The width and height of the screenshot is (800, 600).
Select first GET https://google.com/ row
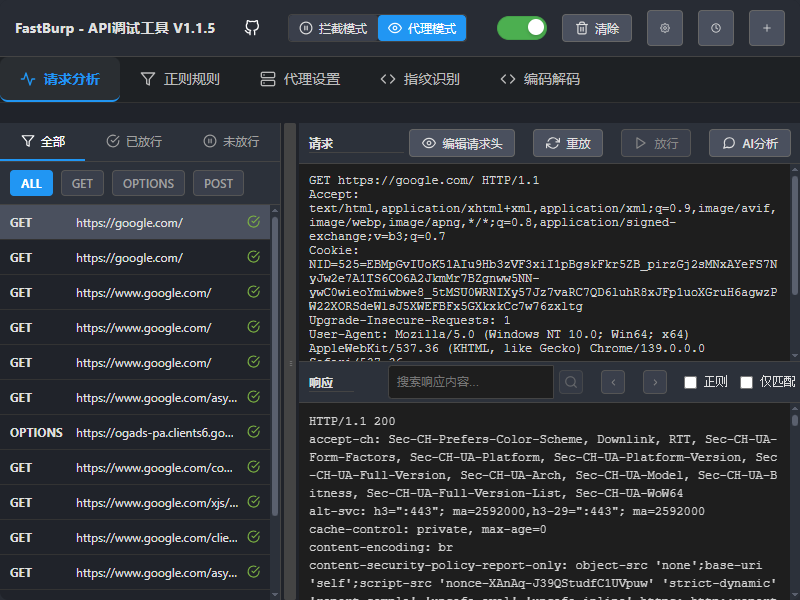tap(135, 222)
